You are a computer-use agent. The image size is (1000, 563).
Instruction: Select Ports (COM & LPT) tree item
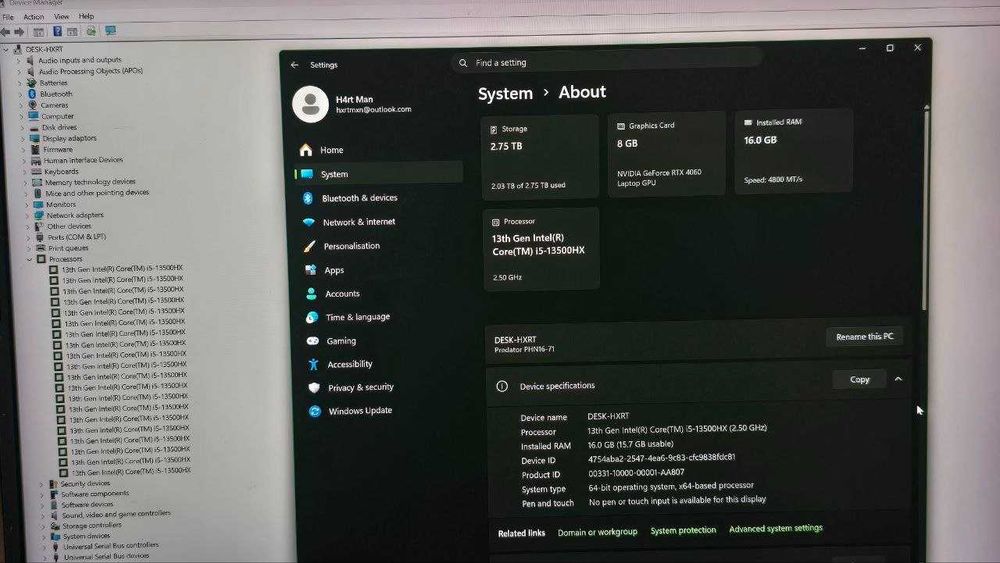77,237
